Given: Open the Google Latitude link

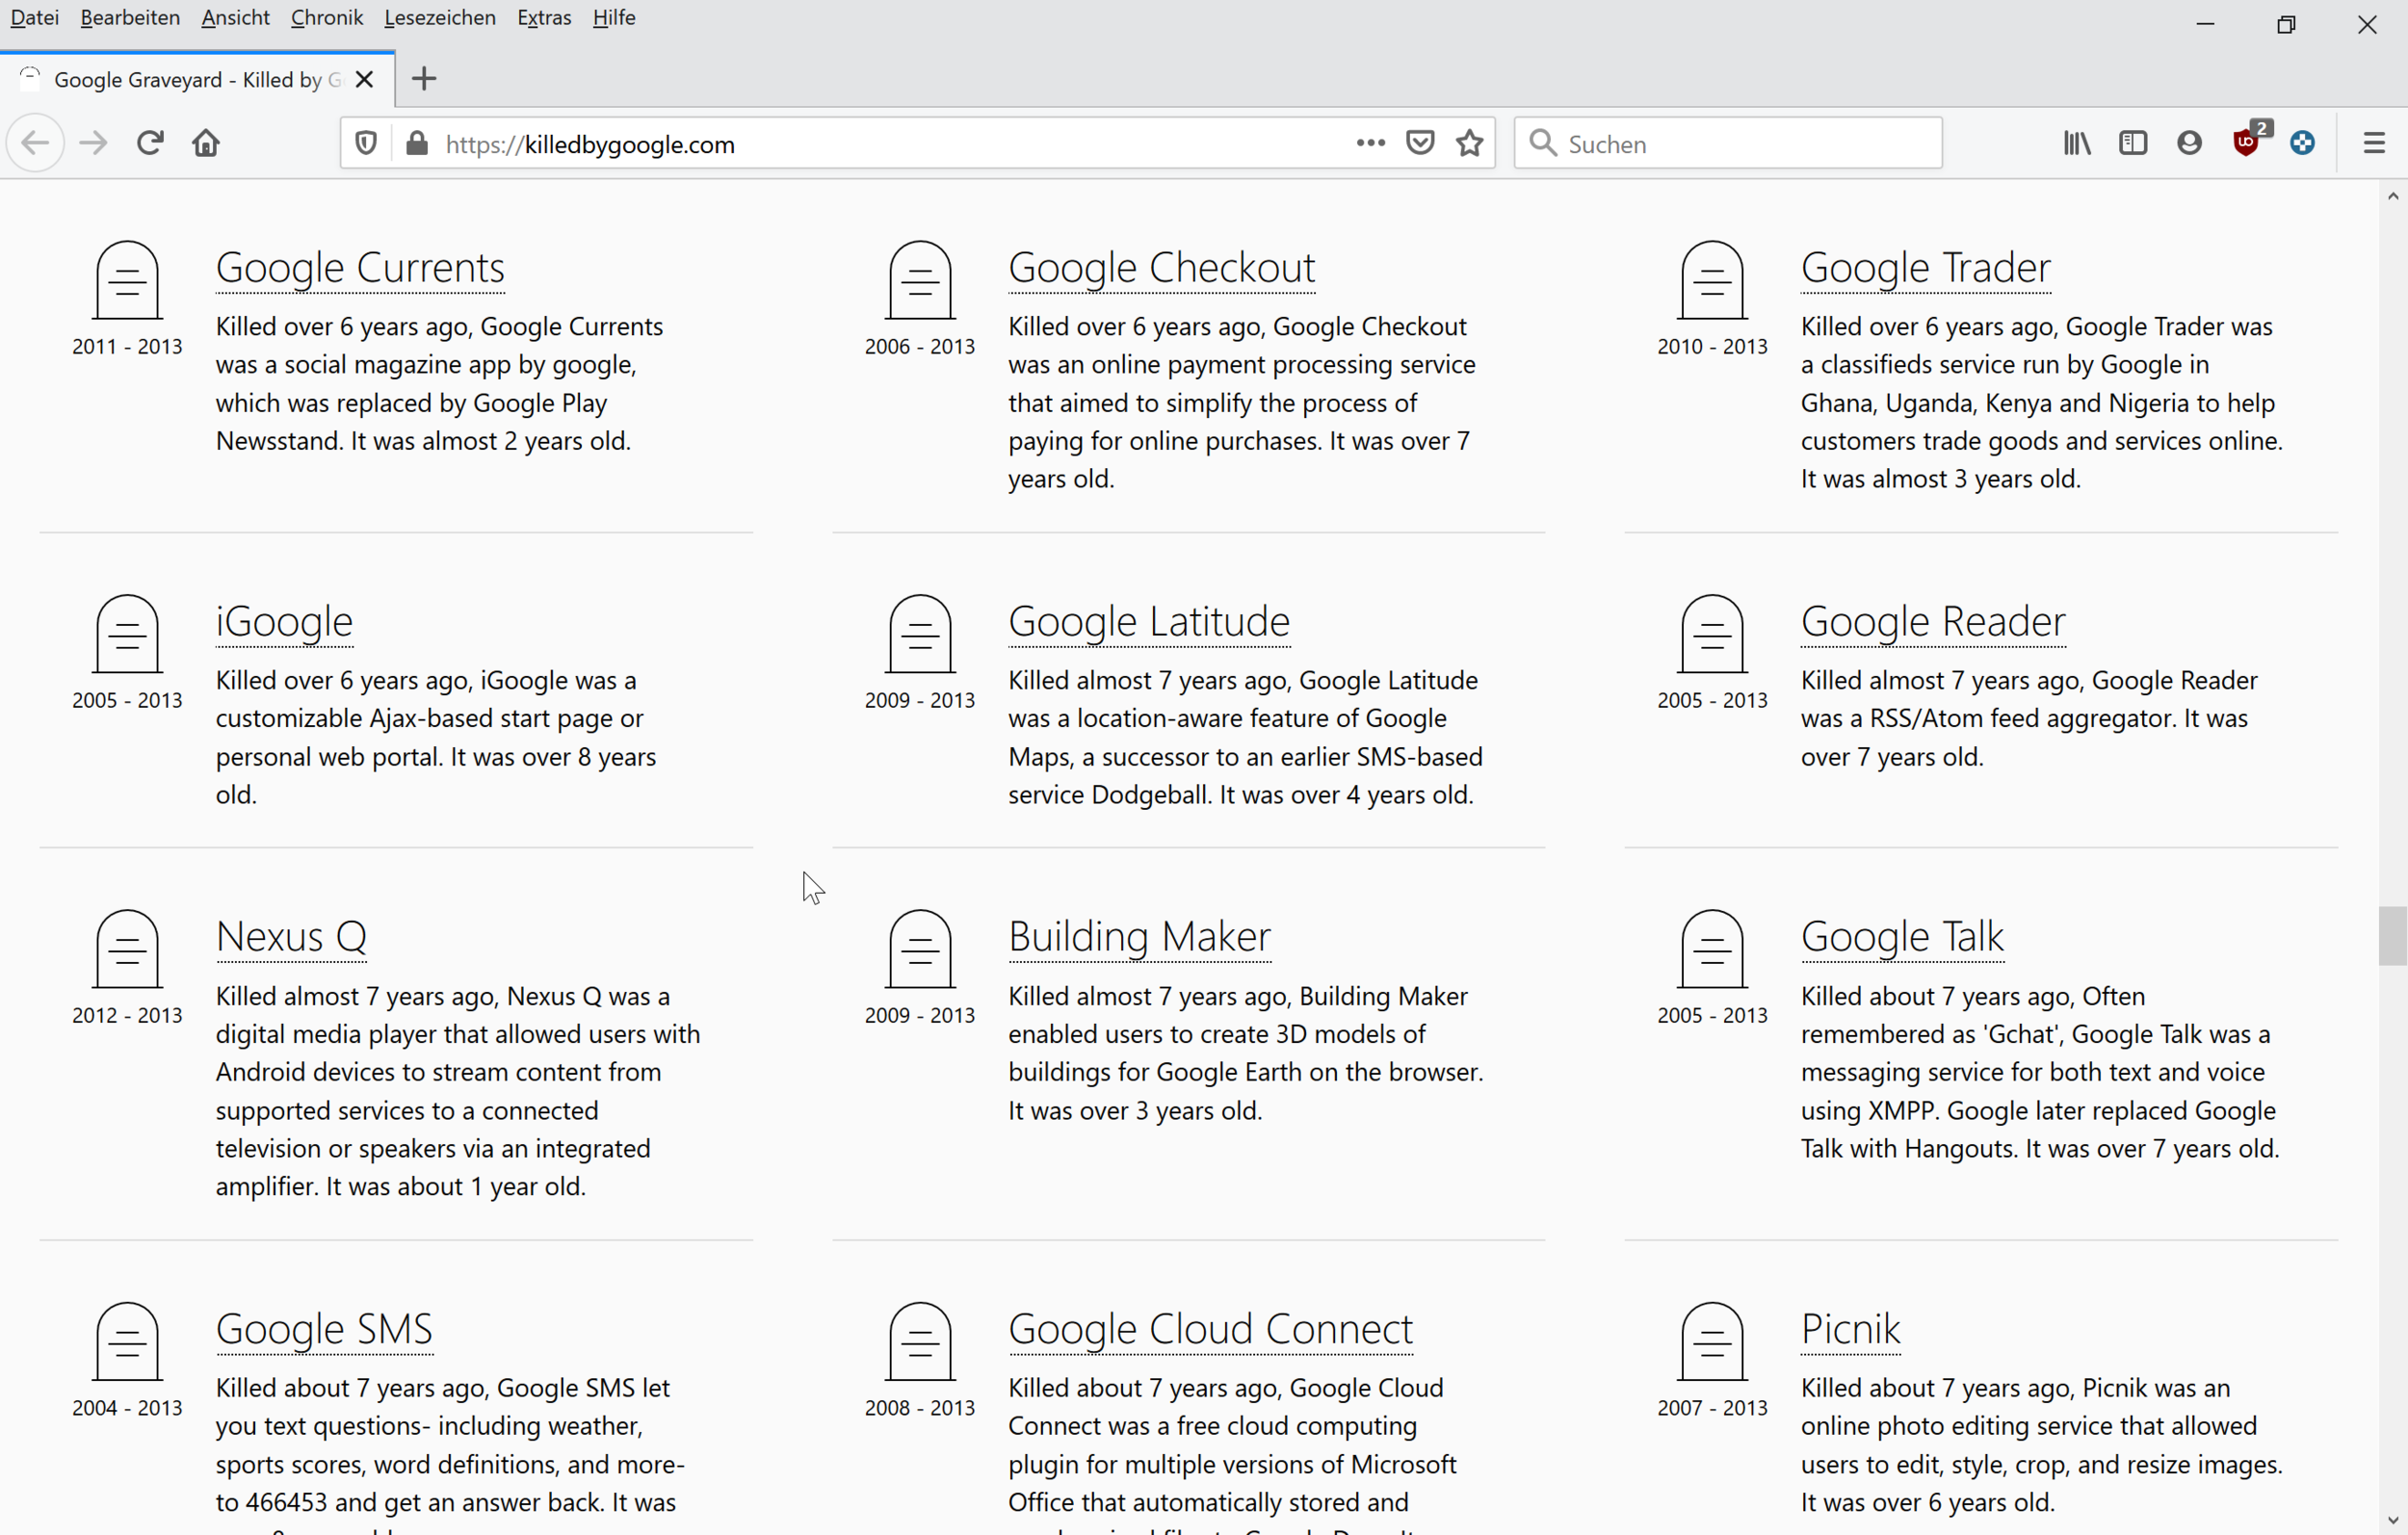Looking at the screenshot, I should (x=1149, y=622).
